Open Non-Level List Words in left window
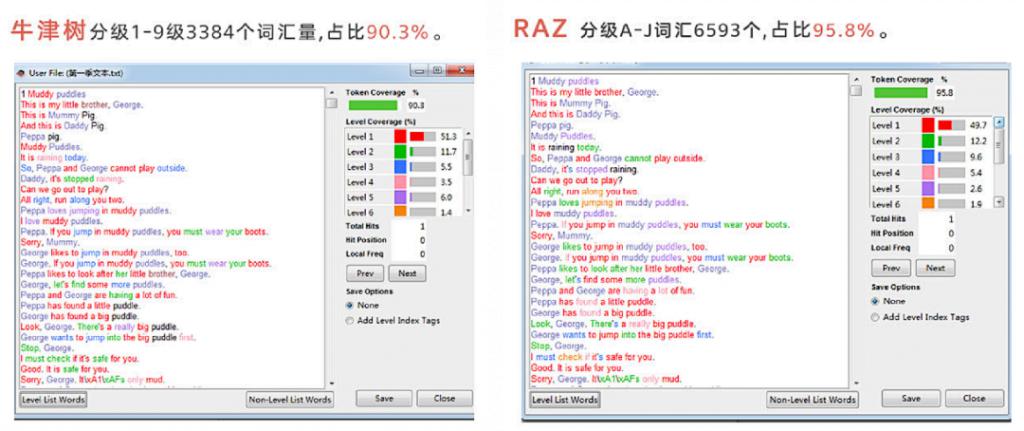1024x431 pixels. [x=290, y=400]
